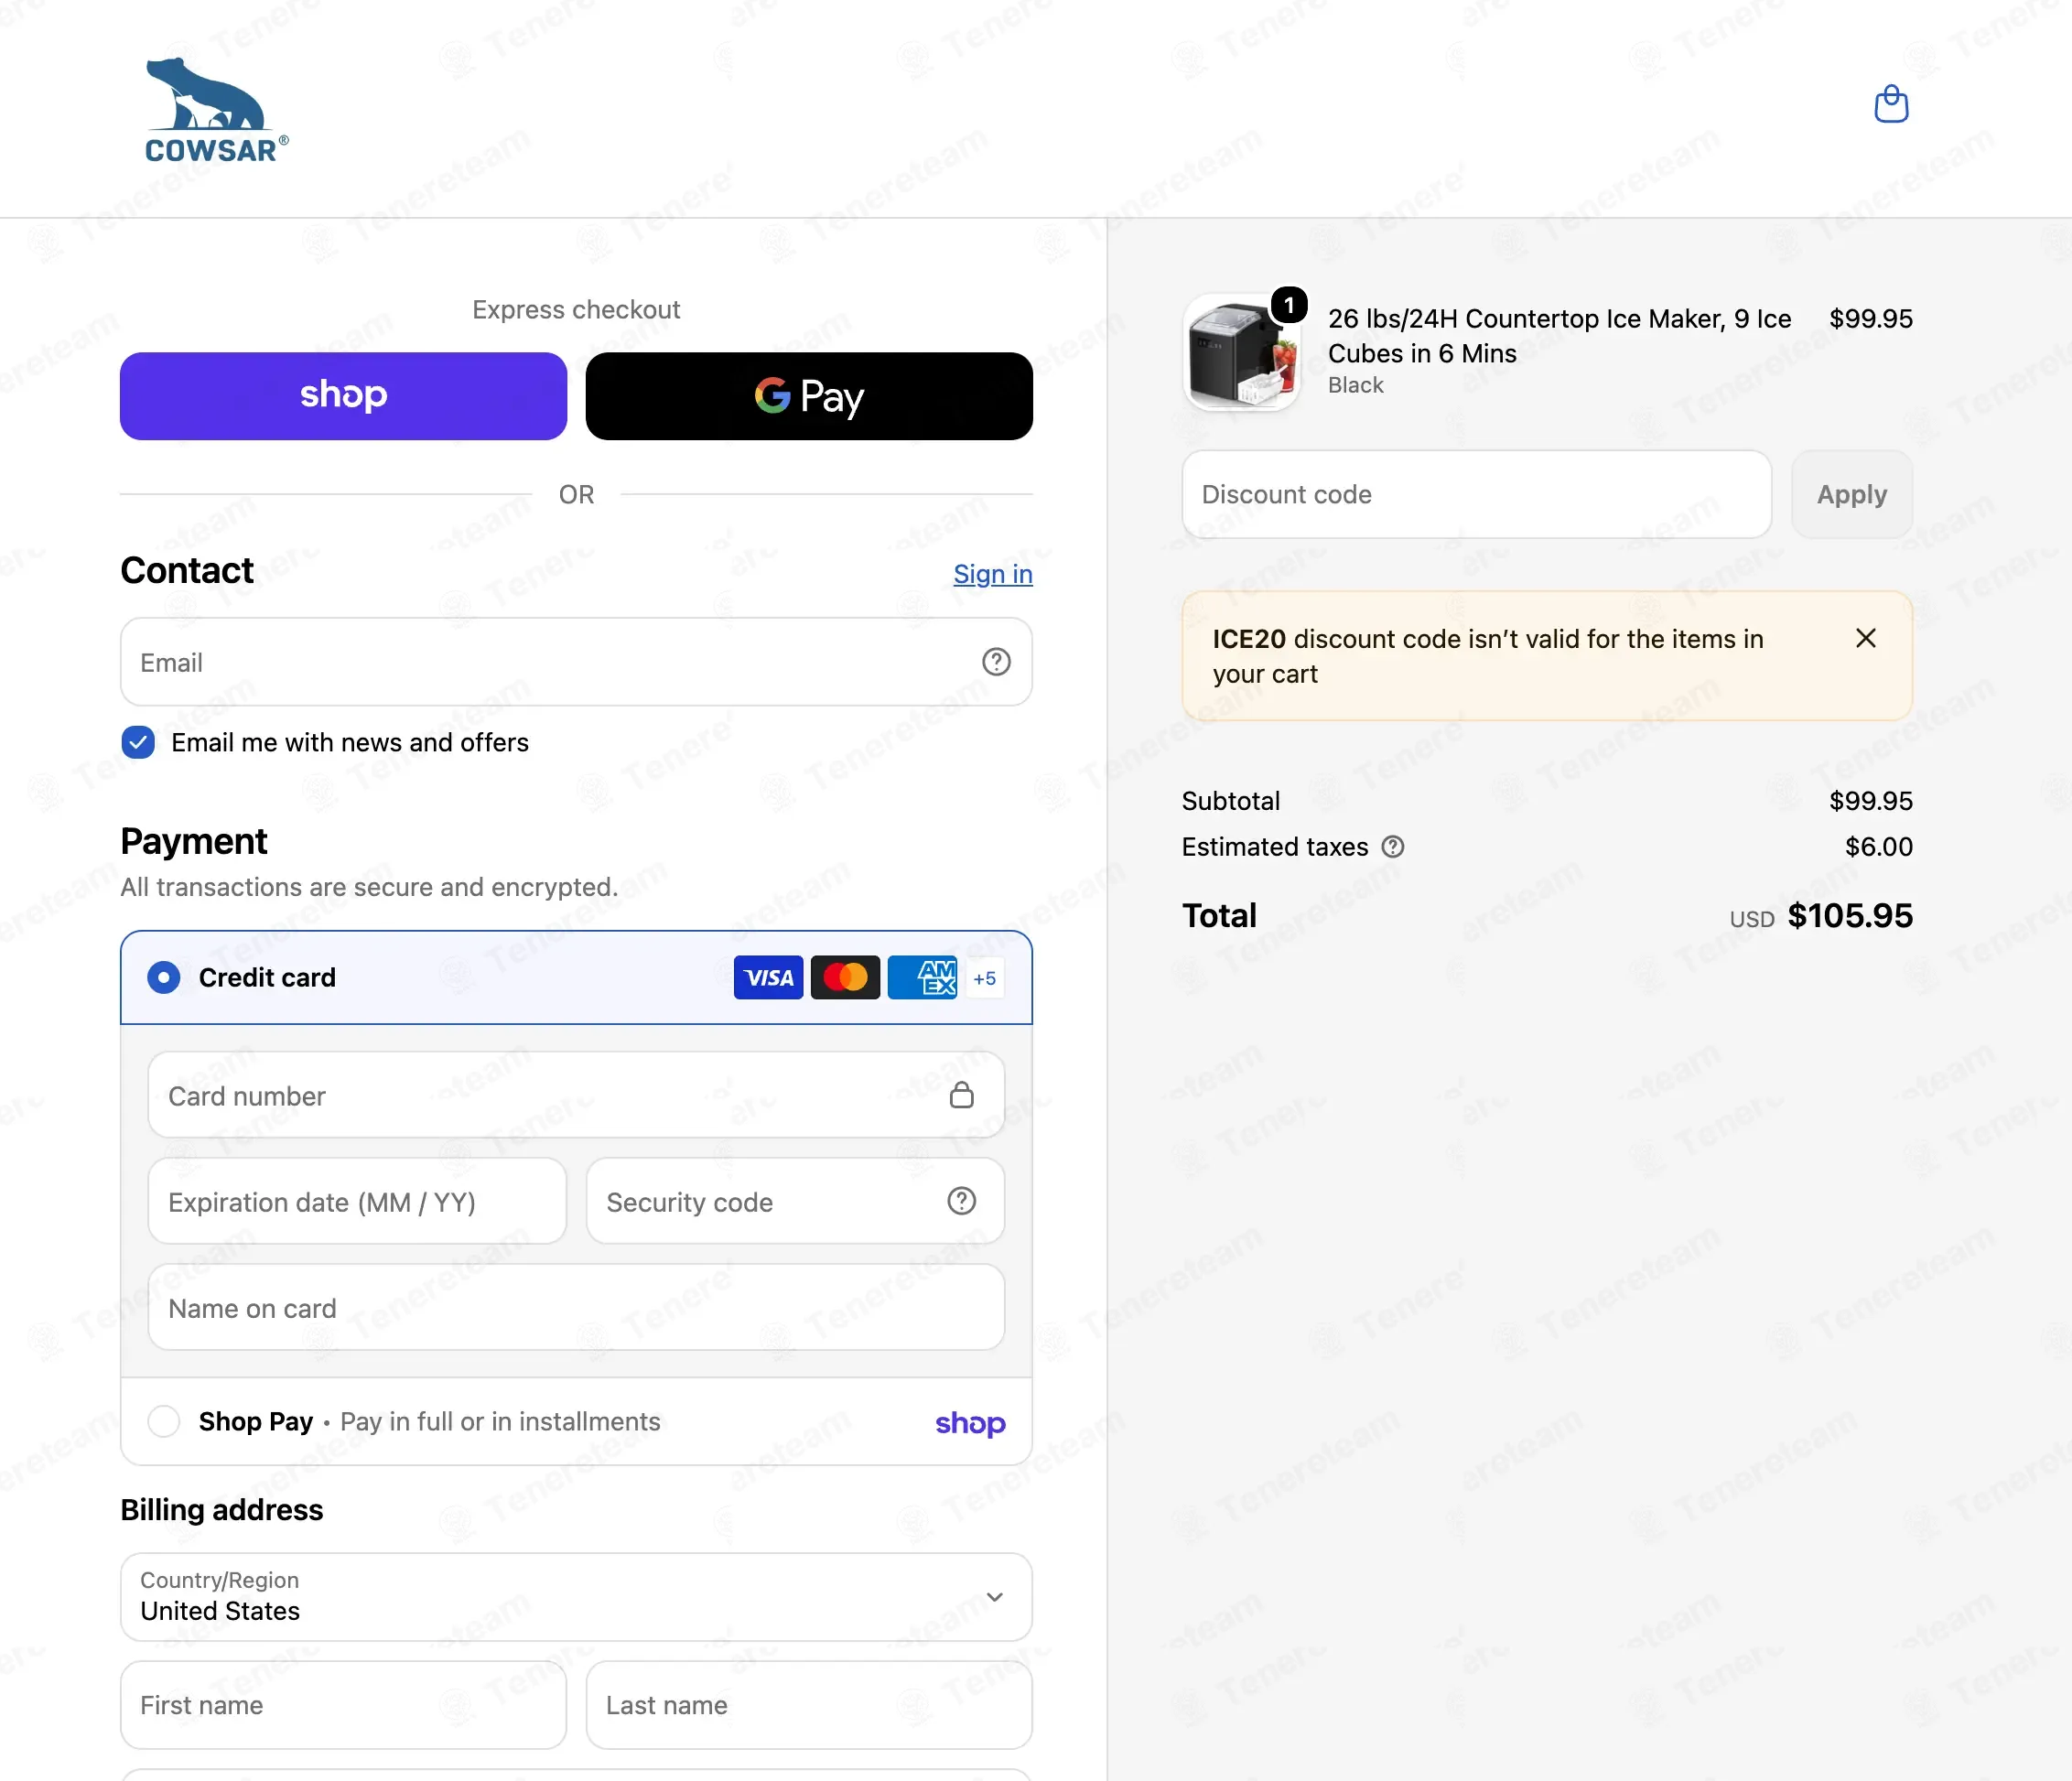Click the Apply discount button
2072x1781 pixels.
point(1851,494)
